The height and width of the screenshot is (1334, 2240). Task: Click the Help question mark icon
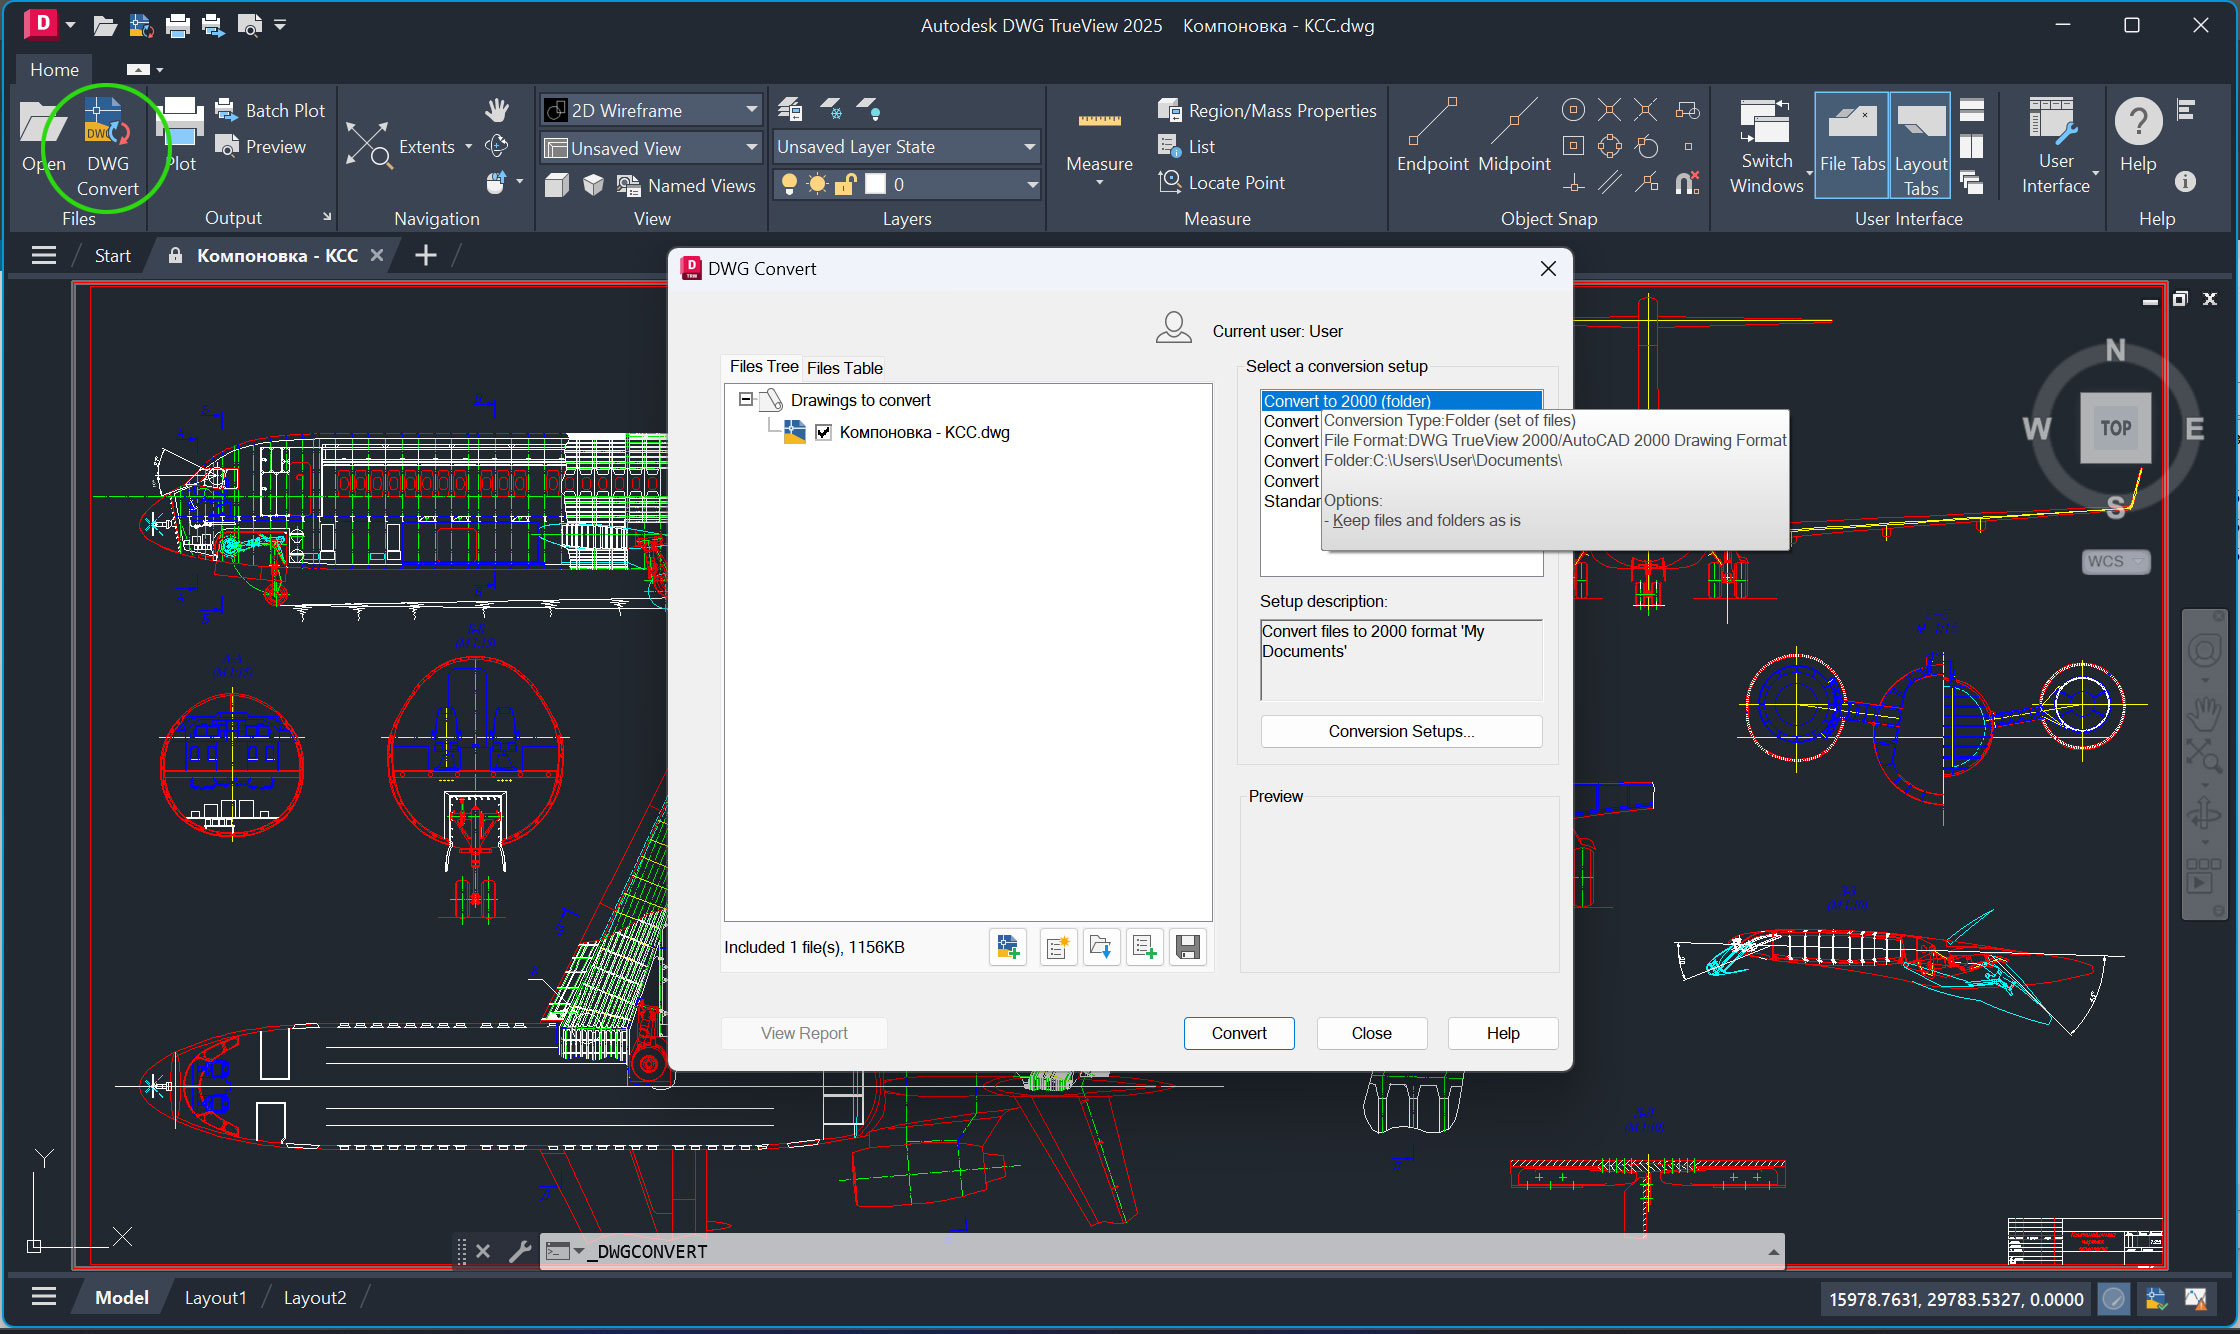pyautogui.click(x=2138, y=122)
